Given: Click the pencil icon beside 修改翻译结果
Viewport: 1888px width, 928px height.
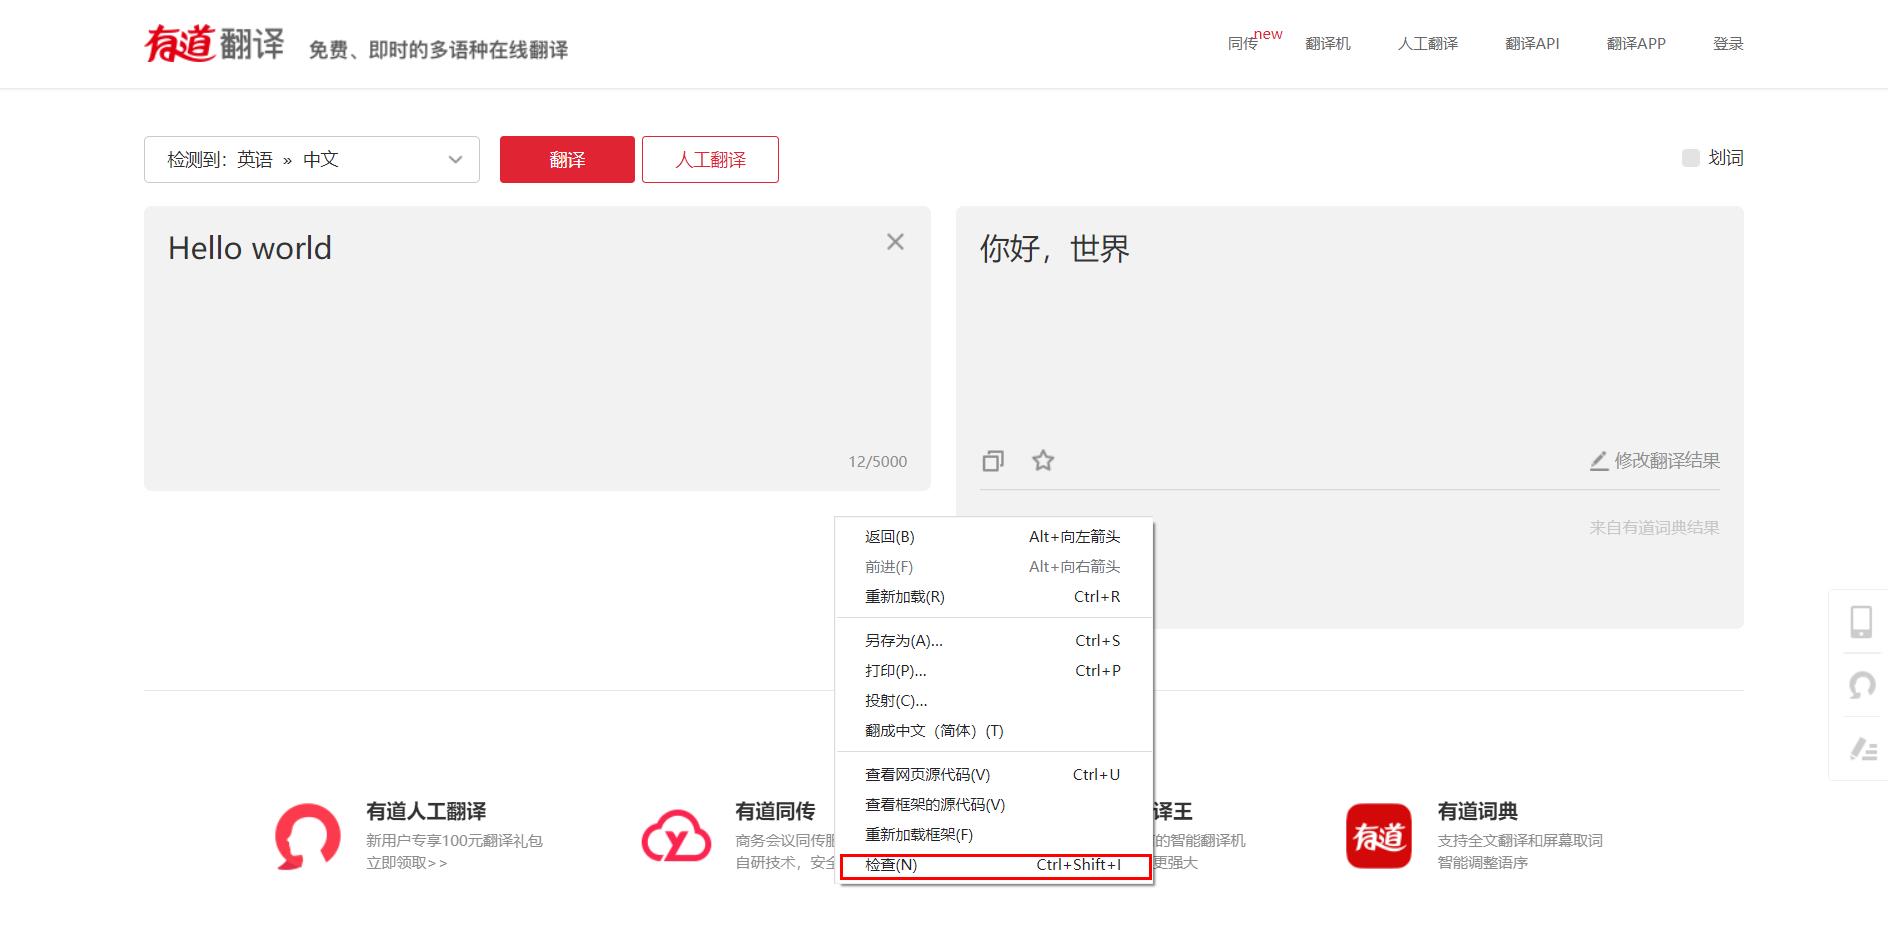Looking at the screenshot, I should point(1599,461).
